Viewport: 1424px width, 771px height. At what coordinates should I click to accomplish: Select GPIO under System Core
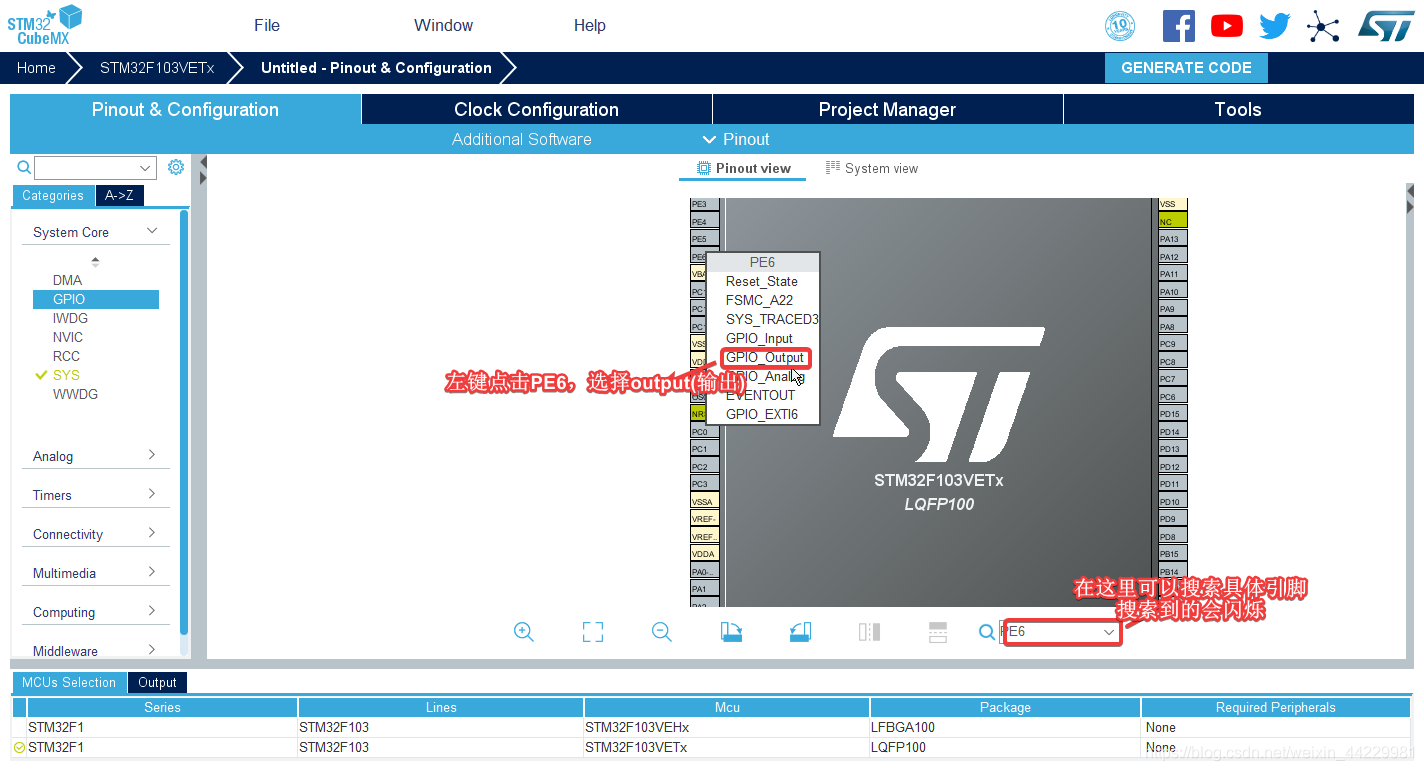coord(95,299)
